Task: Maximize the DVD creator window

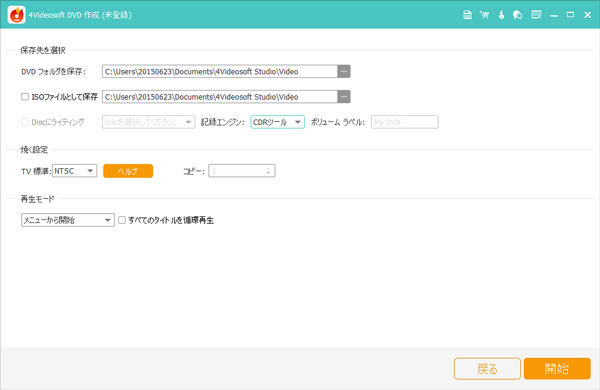Action: tap(570, 15)
